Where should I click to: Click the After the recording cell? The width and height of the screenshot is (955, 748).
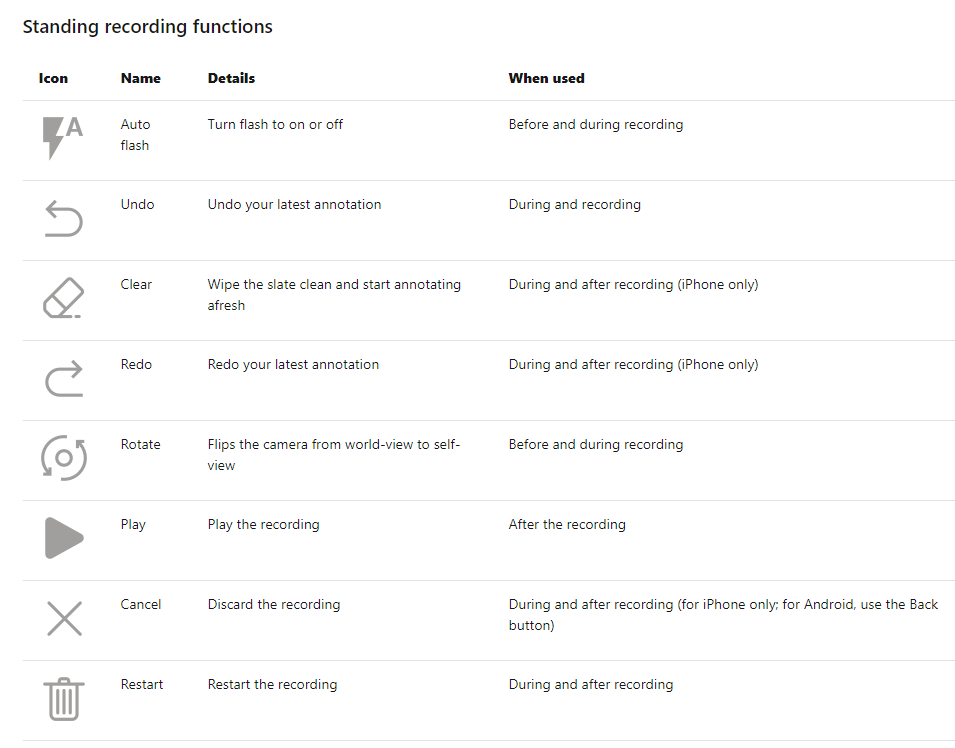(567, 524)
